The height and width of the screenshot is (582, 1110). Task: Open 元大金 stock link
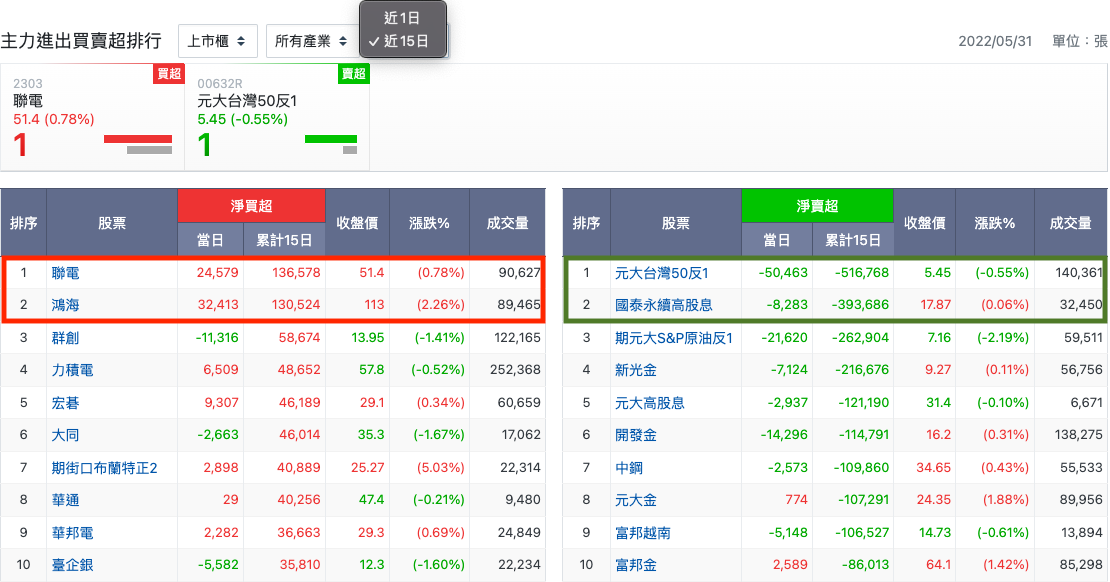tap(635, 500)
